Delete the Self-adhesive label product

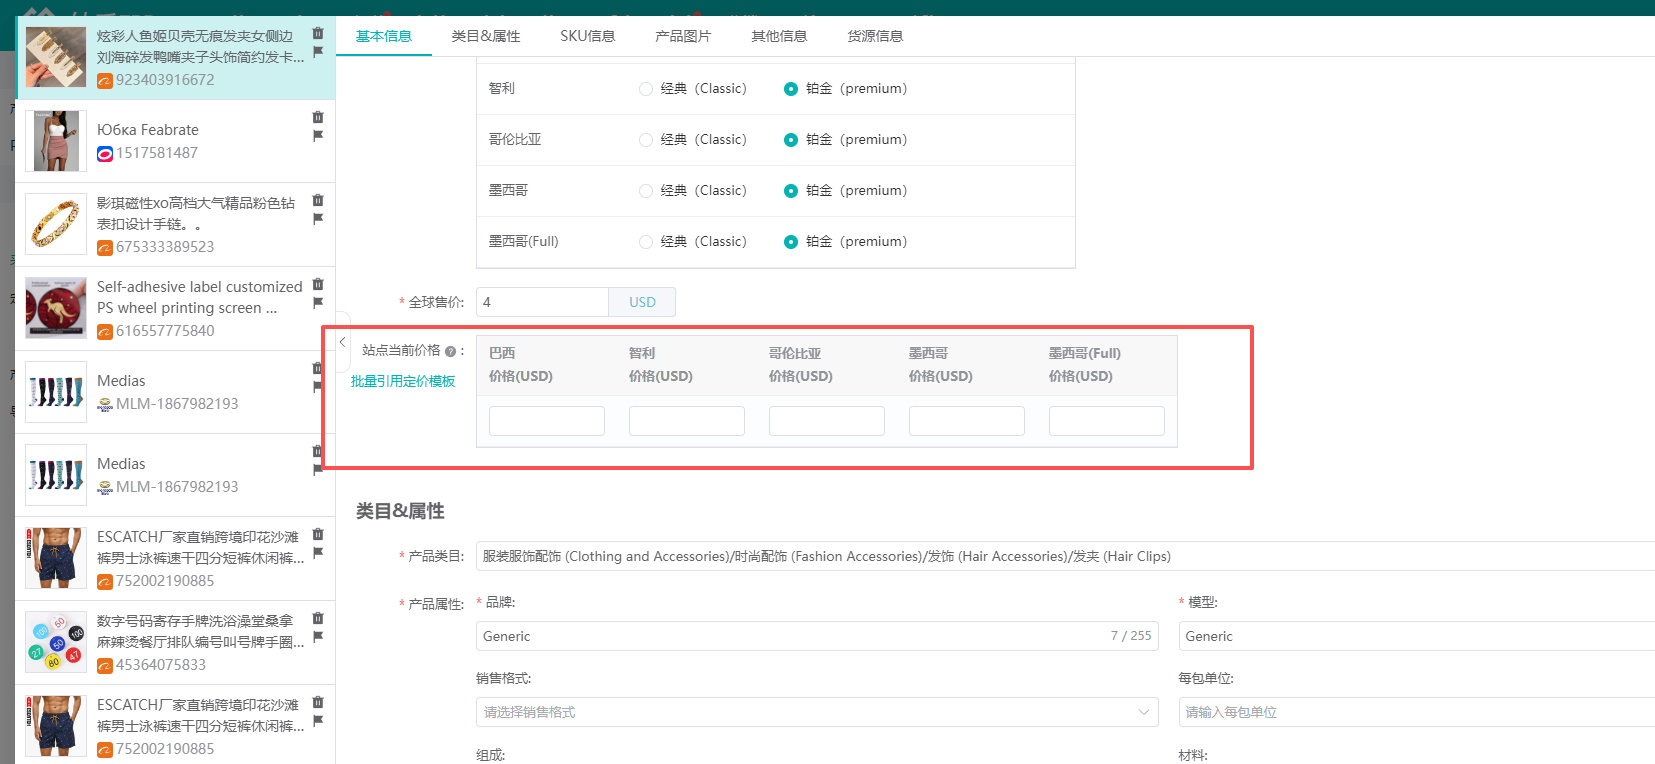[318, 284]
